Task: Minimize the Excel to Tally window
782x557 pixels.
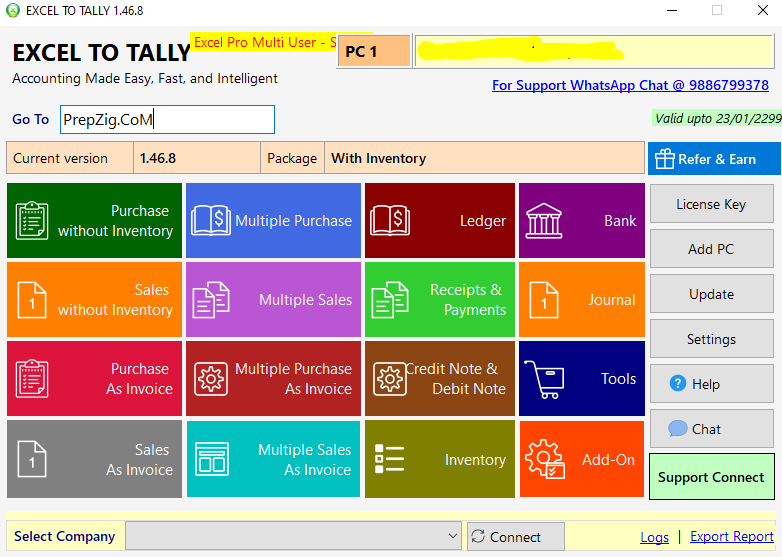Action: click(672, 10)
